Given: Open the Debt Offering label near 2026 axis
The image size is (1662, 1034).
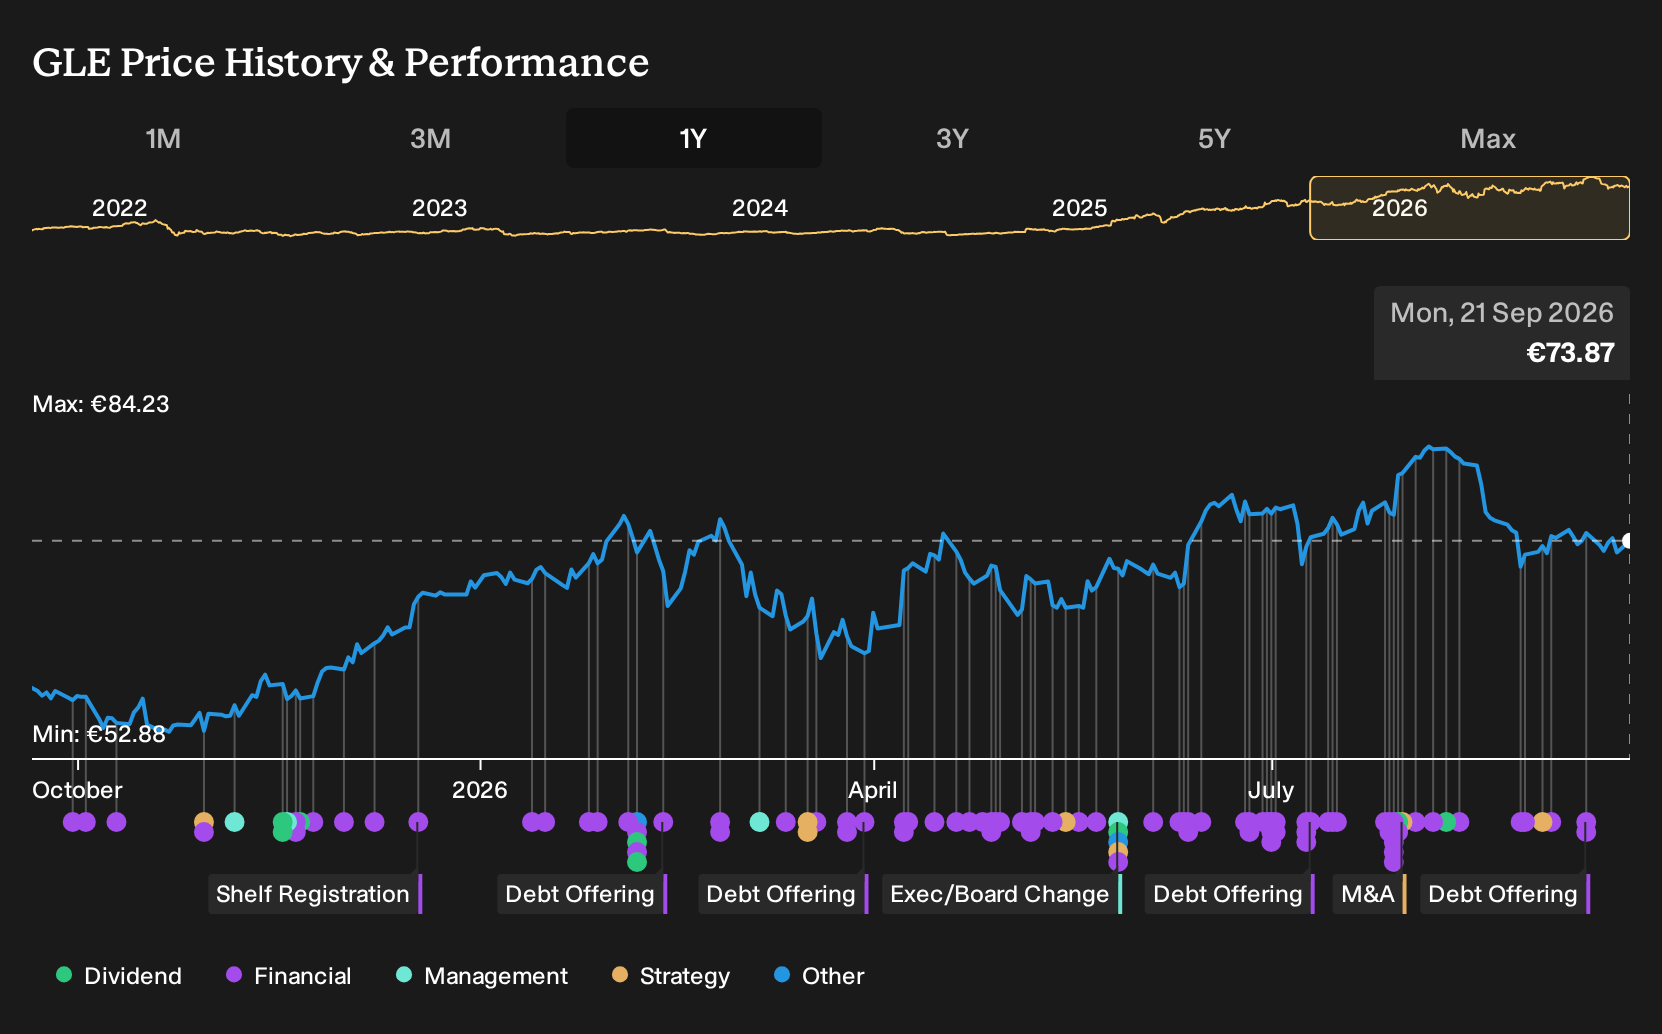Looking at the screenshot, I should (x=581, y=894).
